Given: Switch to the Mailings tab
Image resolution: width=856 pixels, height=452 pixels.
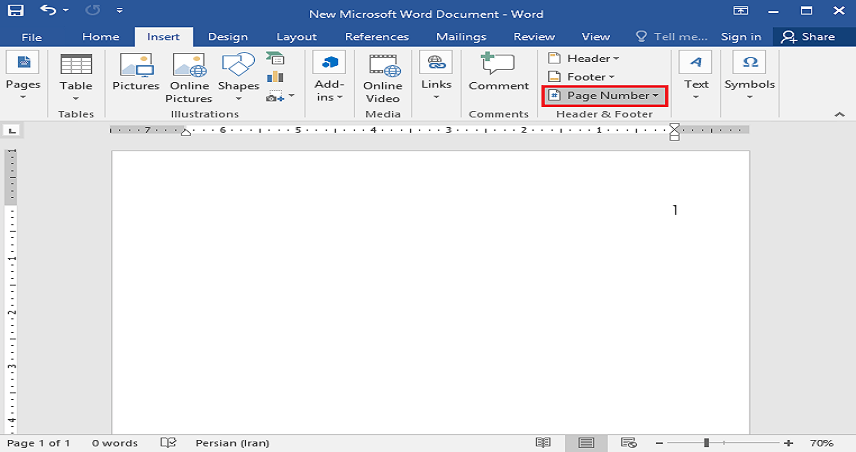Looking at the screenshot, I should point(461,37).
